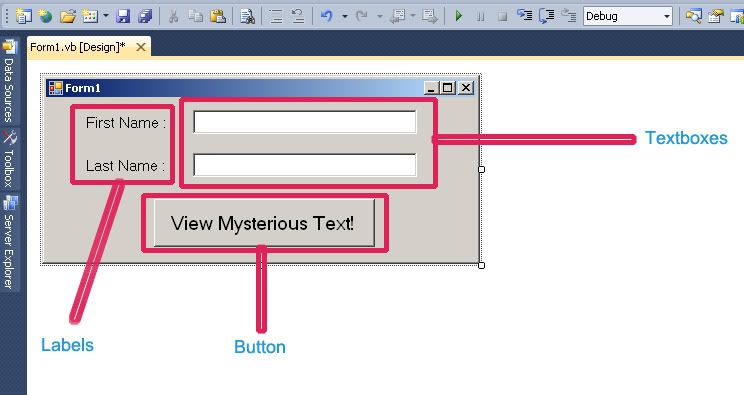Click the Save floppy disk icon
Image resolution: width=744 pixels, height=395 pixels.
click(123, 17)
